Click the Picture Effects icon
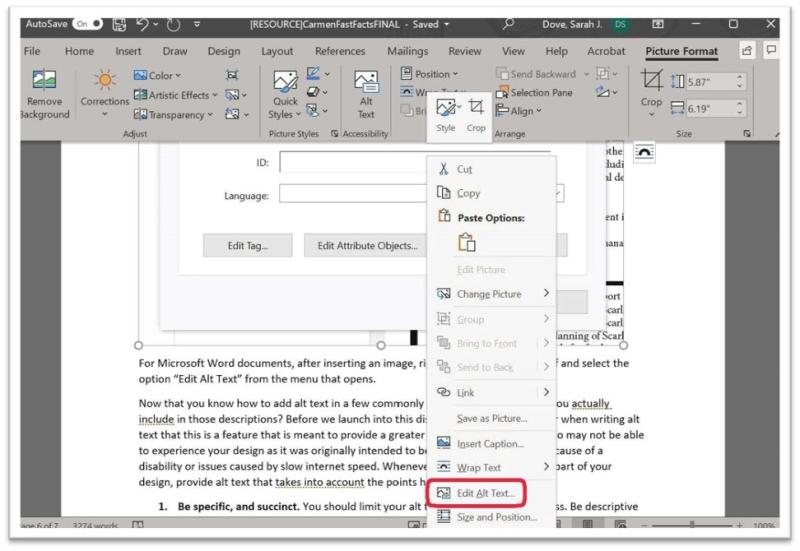The height and width of the screenshot is (551, 800). coord(317,92)
